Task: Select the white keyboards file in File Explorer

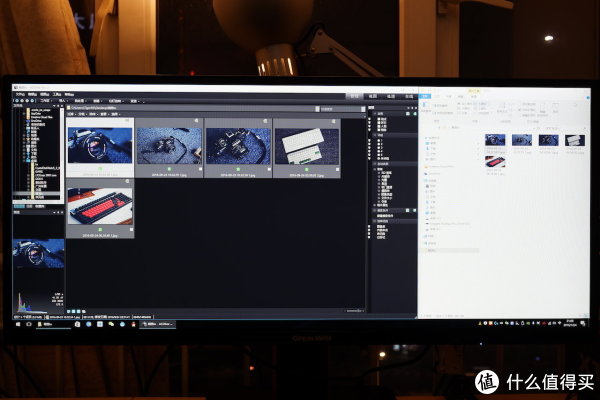Action: 575,144
